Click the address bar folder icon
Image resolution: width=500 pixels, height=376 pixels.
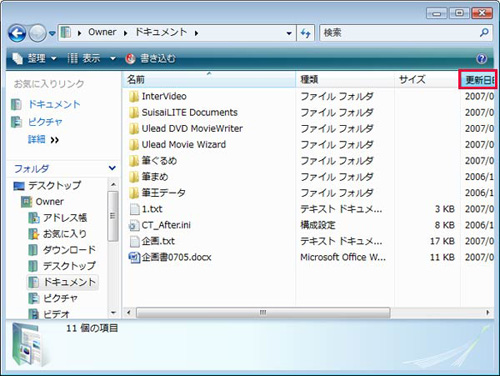(66, 33)
